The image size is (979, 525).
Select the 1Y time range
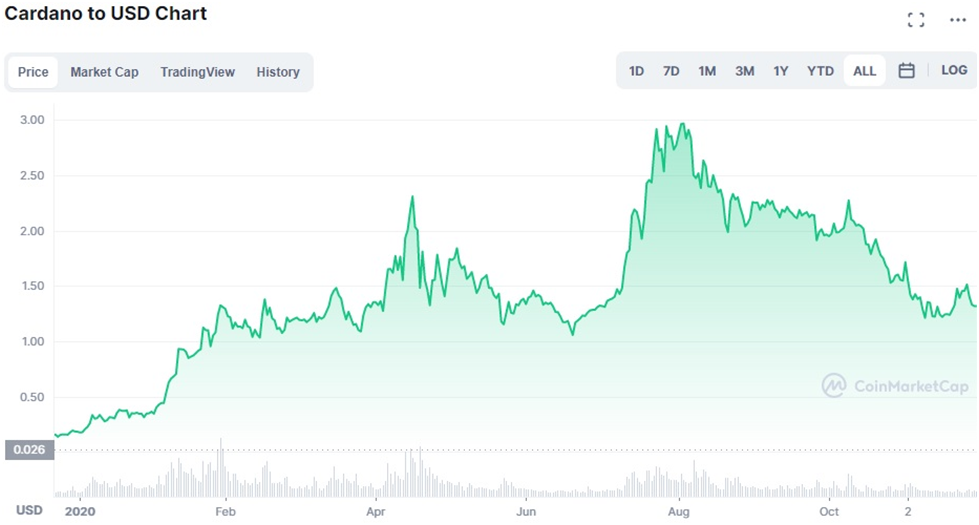click(780, 71)
